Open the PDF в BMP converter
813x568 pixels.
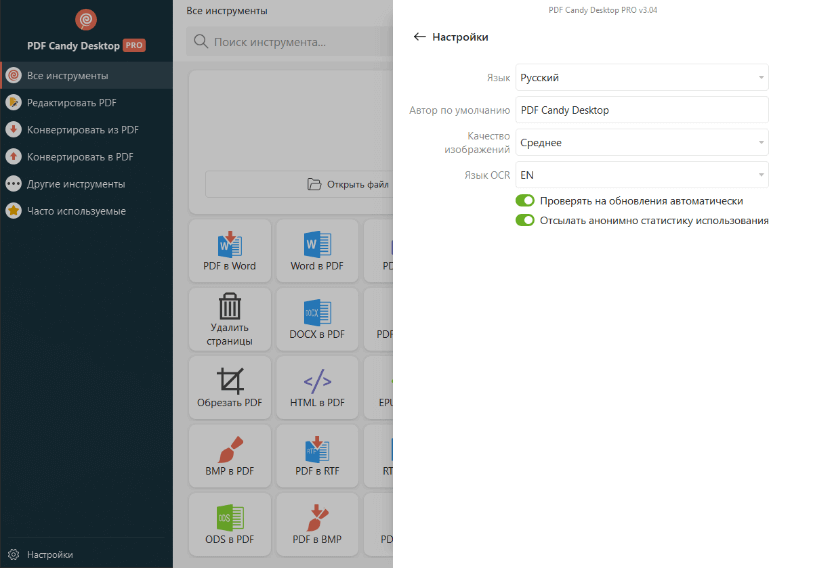click(x=317, y=524)
